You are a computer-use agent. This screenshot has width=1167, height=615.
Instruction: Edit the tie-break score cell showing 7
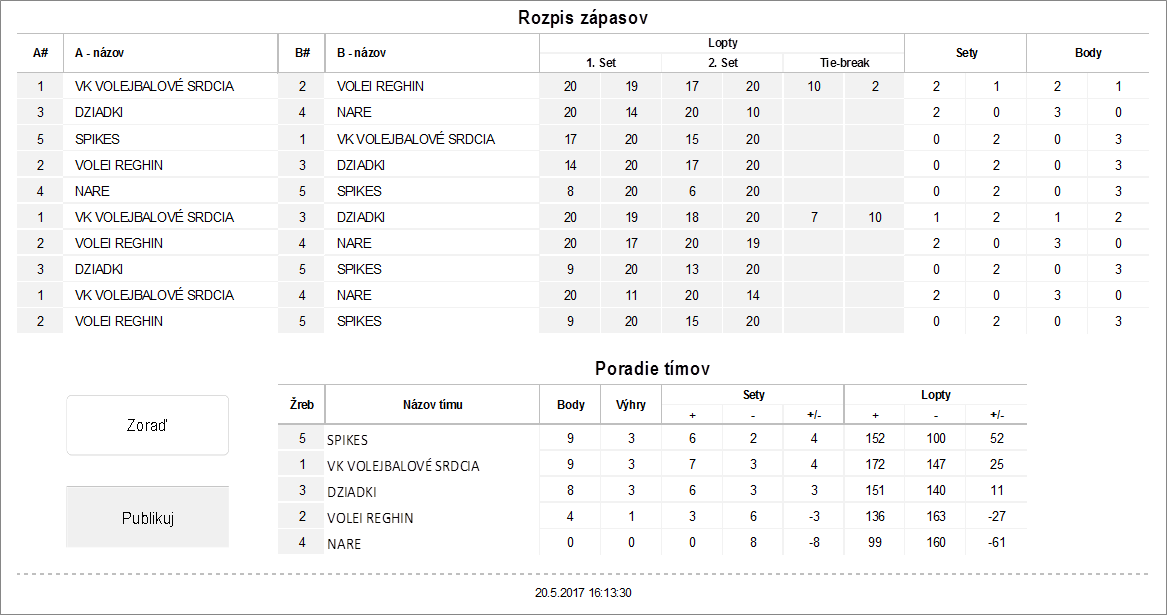click(814, 217)
